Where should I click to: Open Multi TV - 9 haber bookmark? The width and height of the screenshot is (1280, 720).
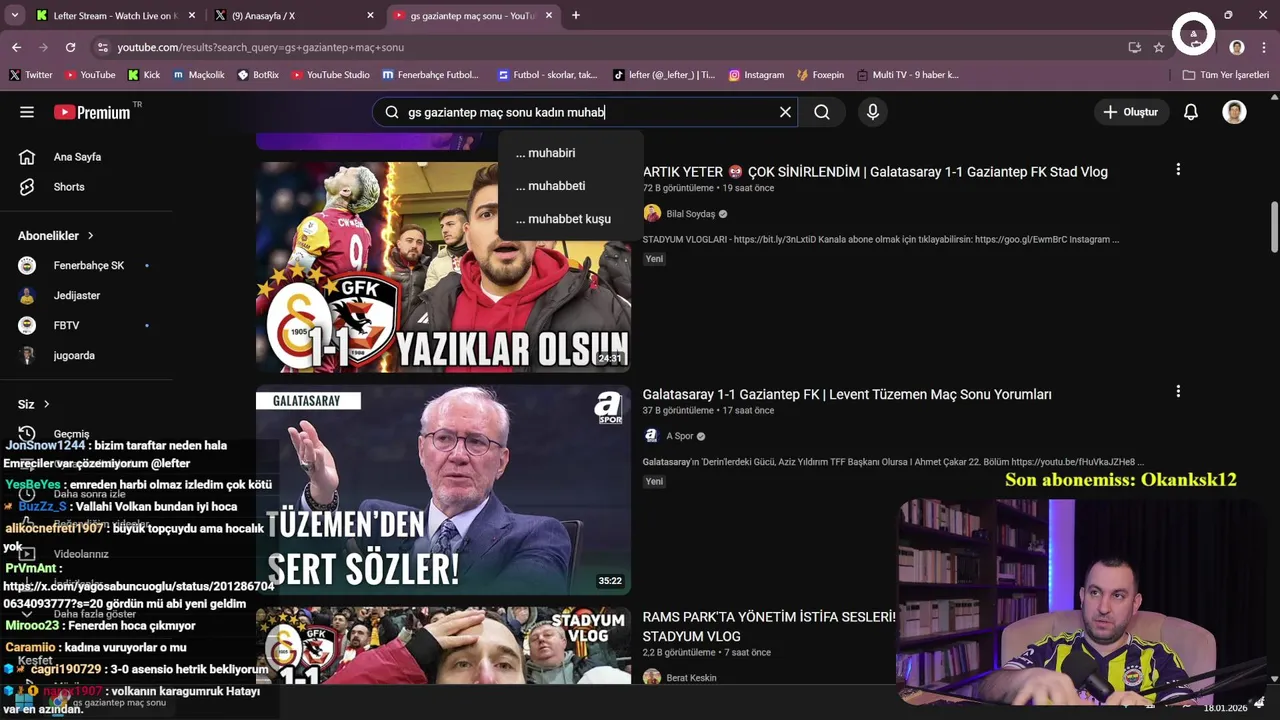pos(906,75)
